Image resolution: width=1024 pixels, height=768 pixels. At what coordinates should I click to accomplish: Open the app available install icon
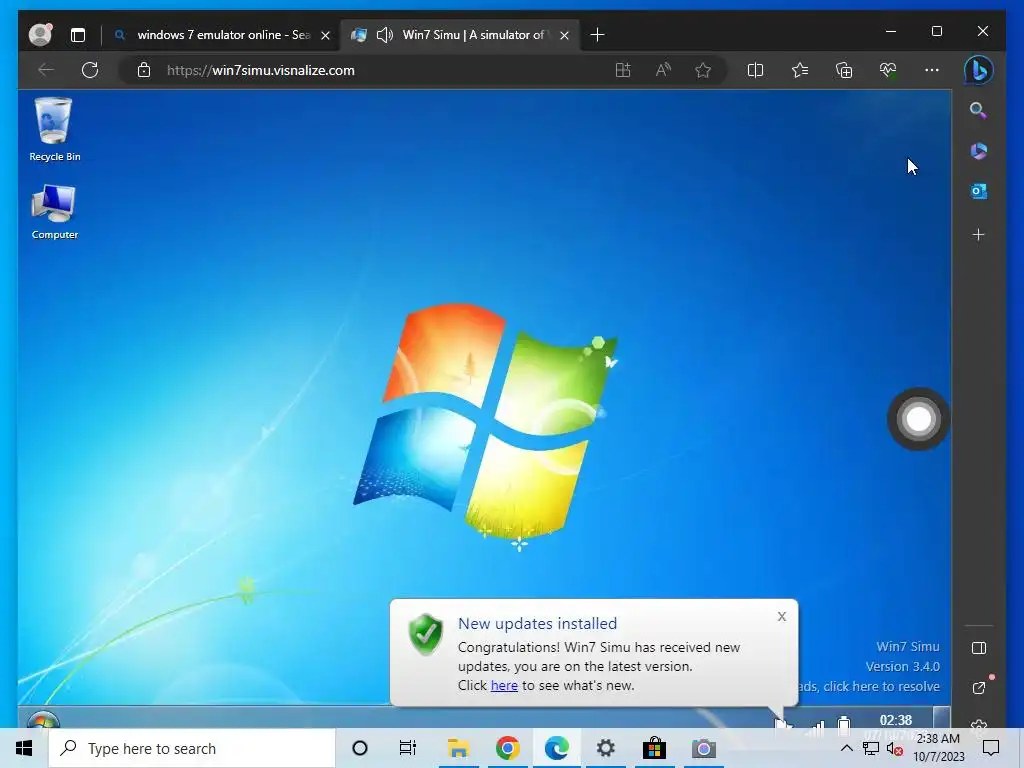623,70
